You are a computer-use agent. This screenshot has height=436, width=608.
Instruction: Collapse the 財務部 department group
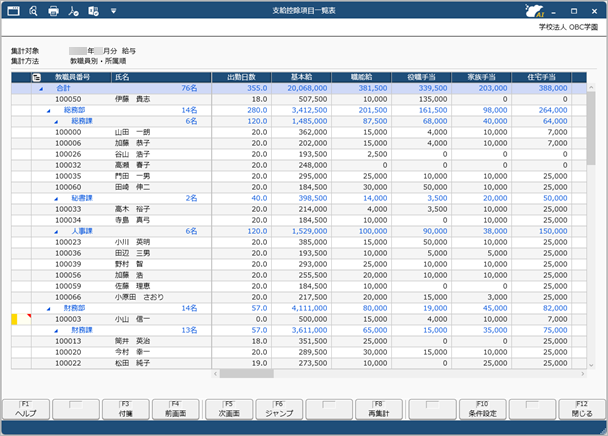48,309
